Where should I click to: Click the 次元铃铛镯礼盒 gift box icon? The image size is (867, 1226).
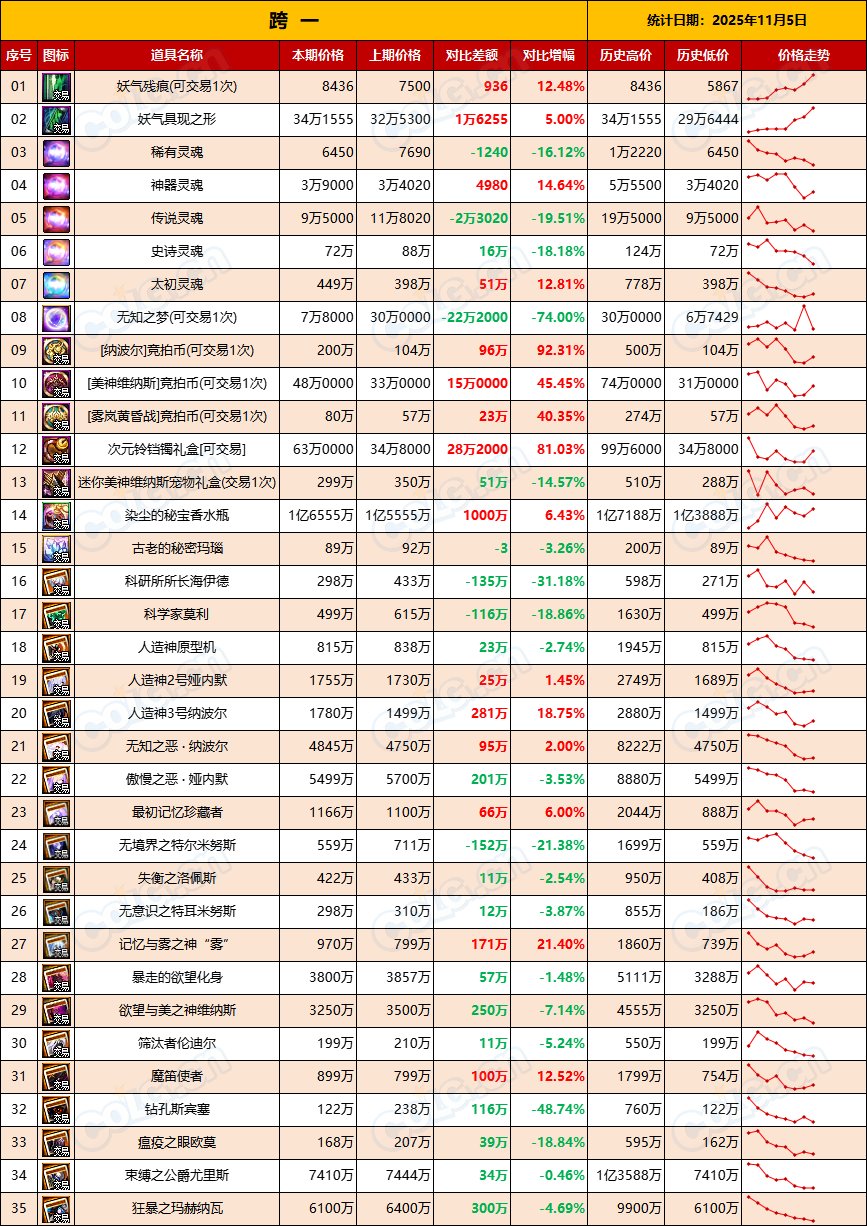coord(57,448)
